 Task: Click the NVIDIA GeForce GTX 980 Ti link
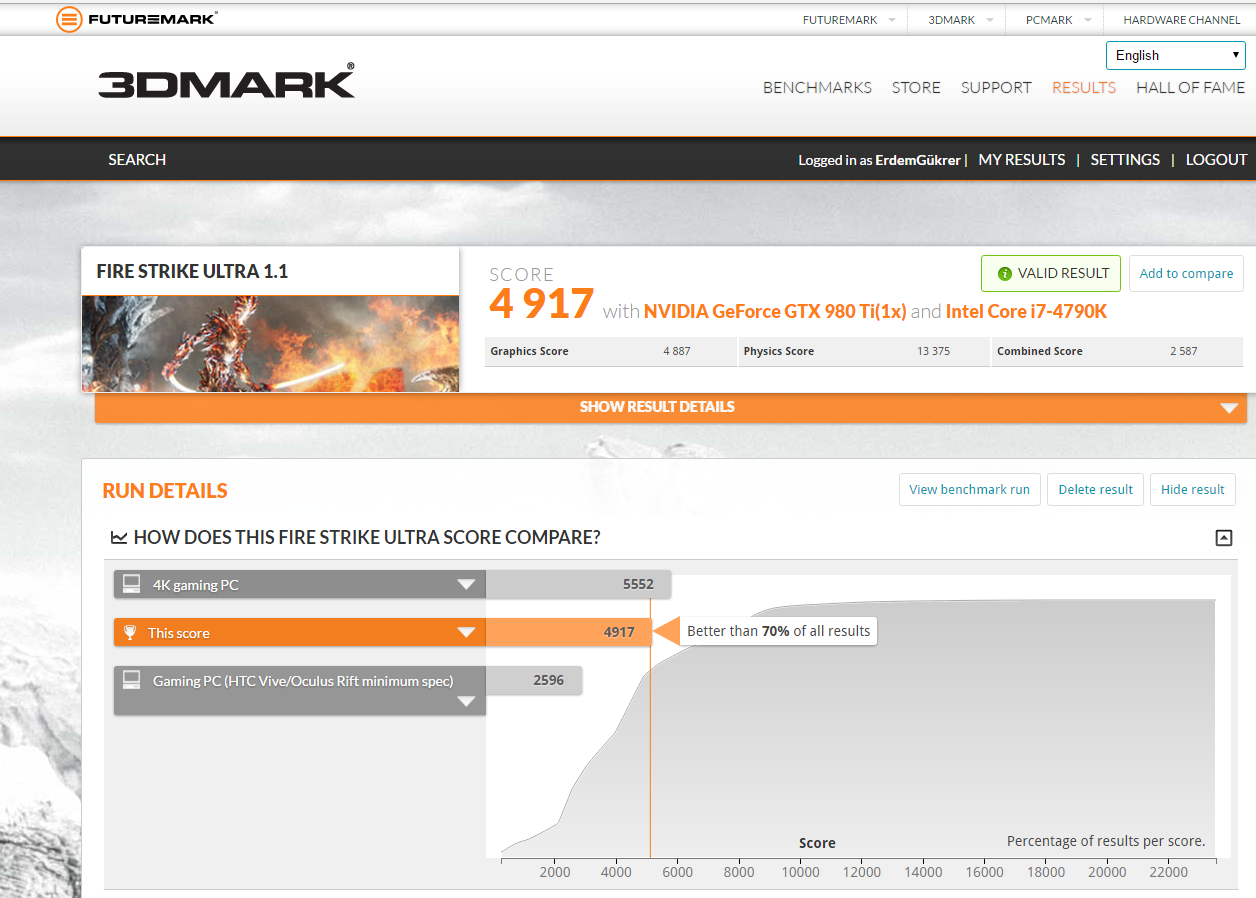[775, 311]
